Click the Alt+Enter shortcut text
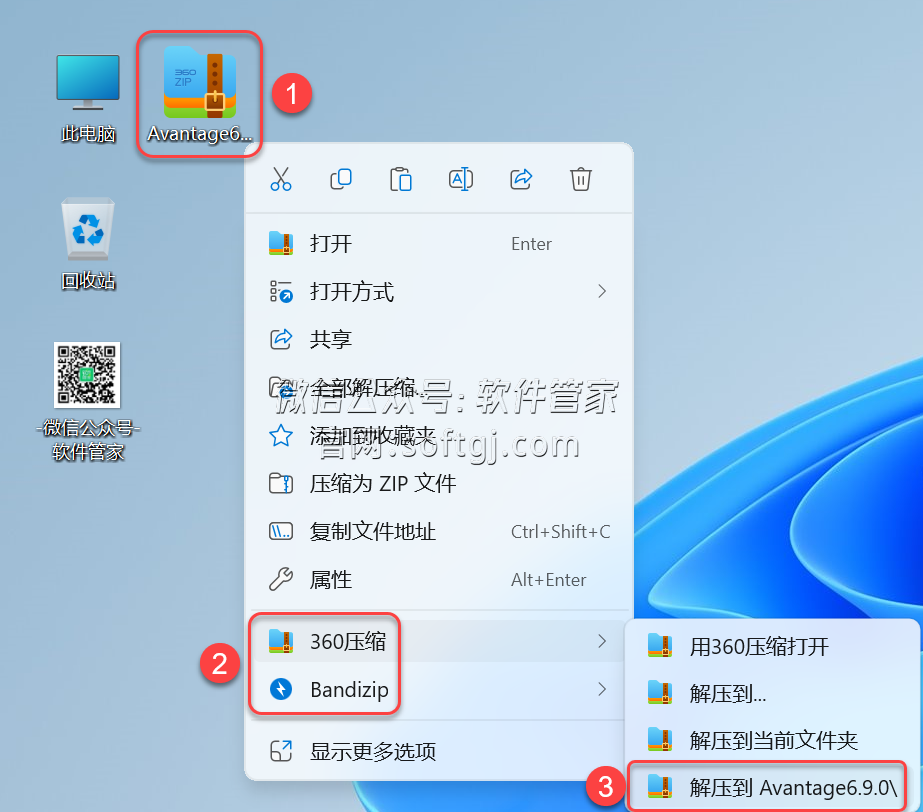Image resolution: width=923 pixels, height=812 pixels. point(549,580)
